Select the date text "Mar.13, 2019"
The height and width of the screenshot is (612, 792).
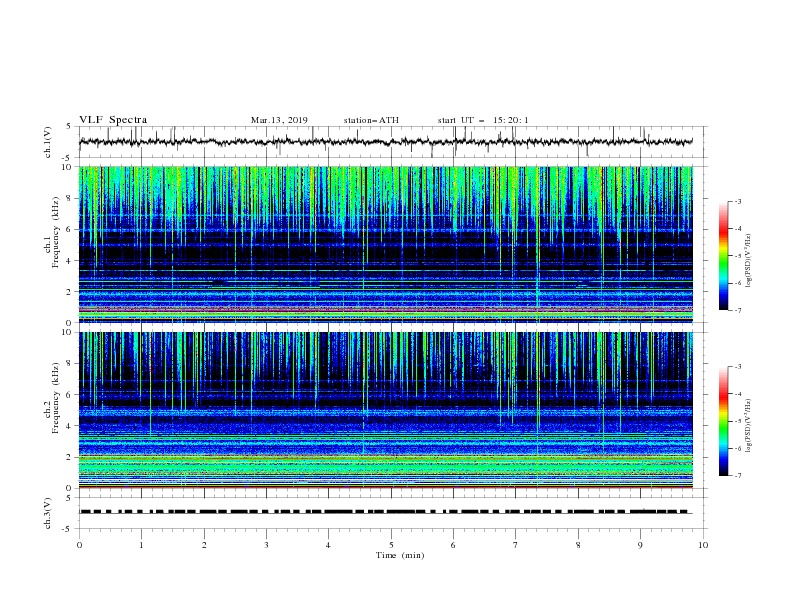(x=279, y=120)
